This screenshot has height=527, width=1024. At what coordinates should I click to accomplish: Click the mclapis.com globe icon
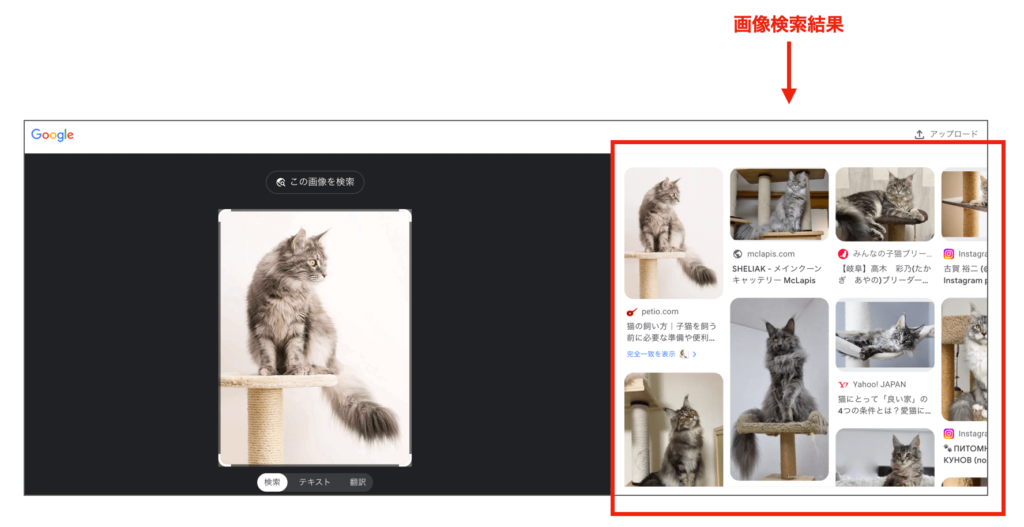737,254
